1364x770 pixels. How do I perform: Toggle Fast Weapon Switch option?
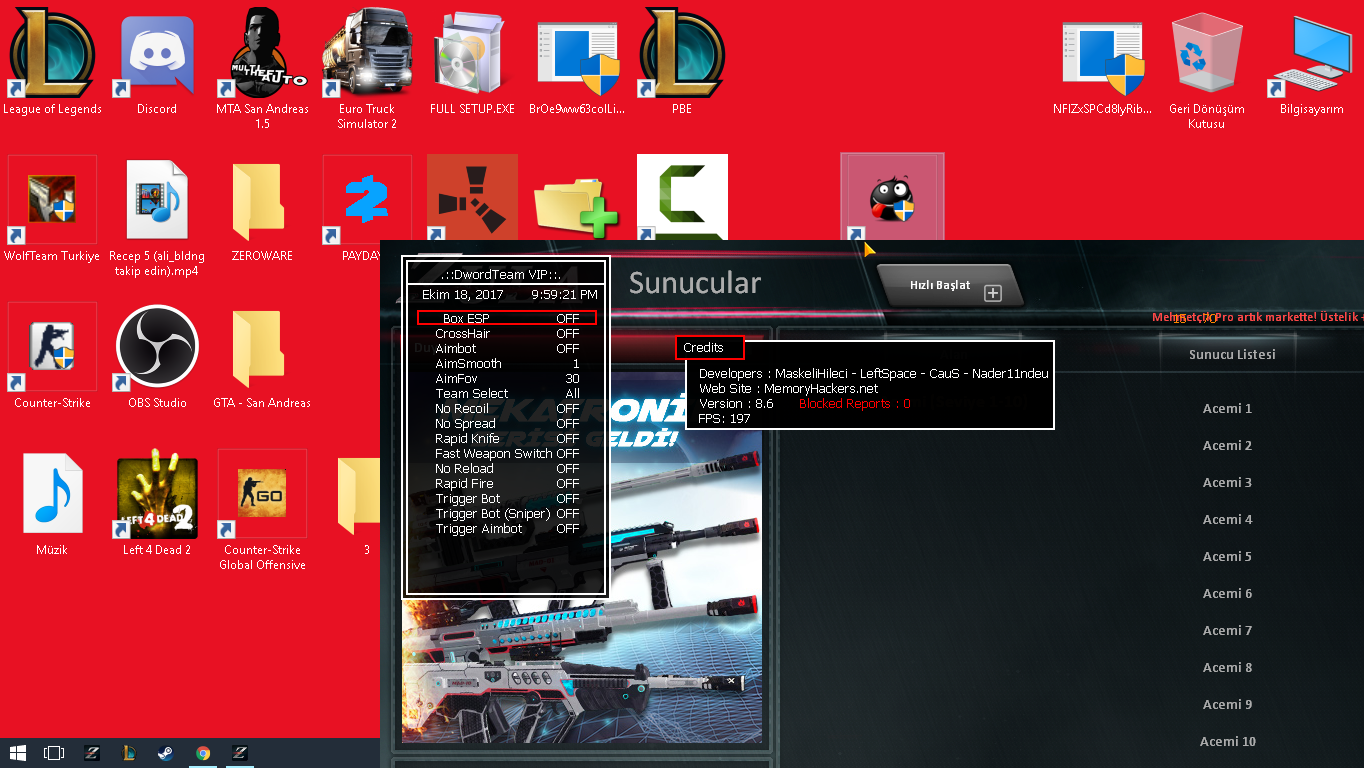click(507, 453)
